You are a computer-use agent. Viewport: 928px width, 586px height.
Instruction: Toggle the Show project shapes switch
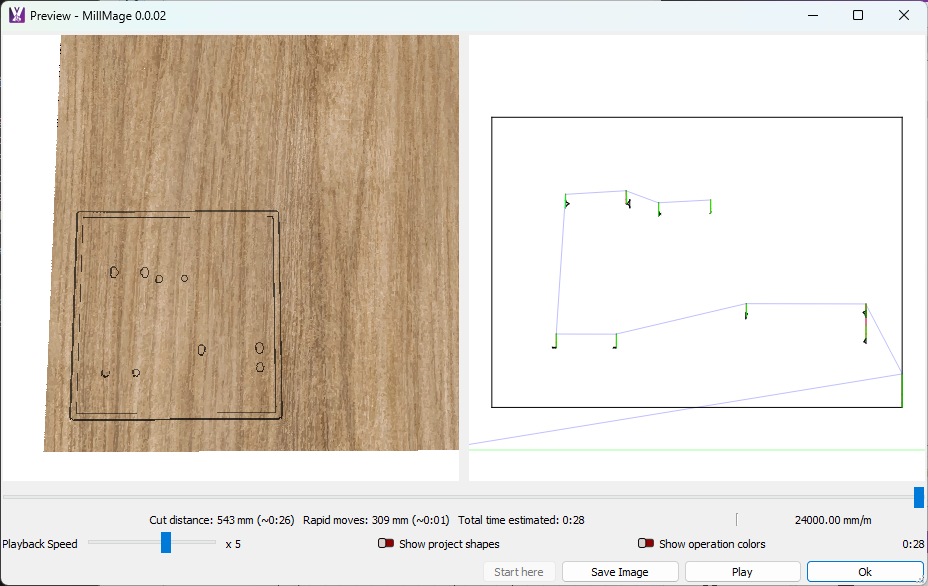point(386,544)
